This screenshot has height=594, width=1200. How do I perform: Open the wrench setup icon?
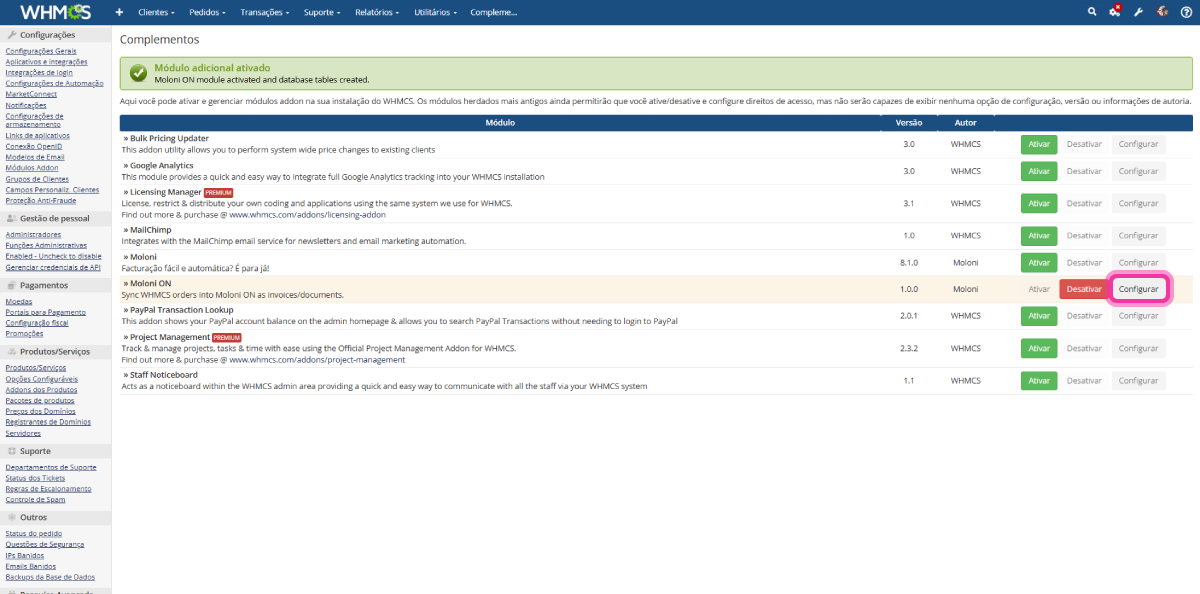tap(1138, 12)
